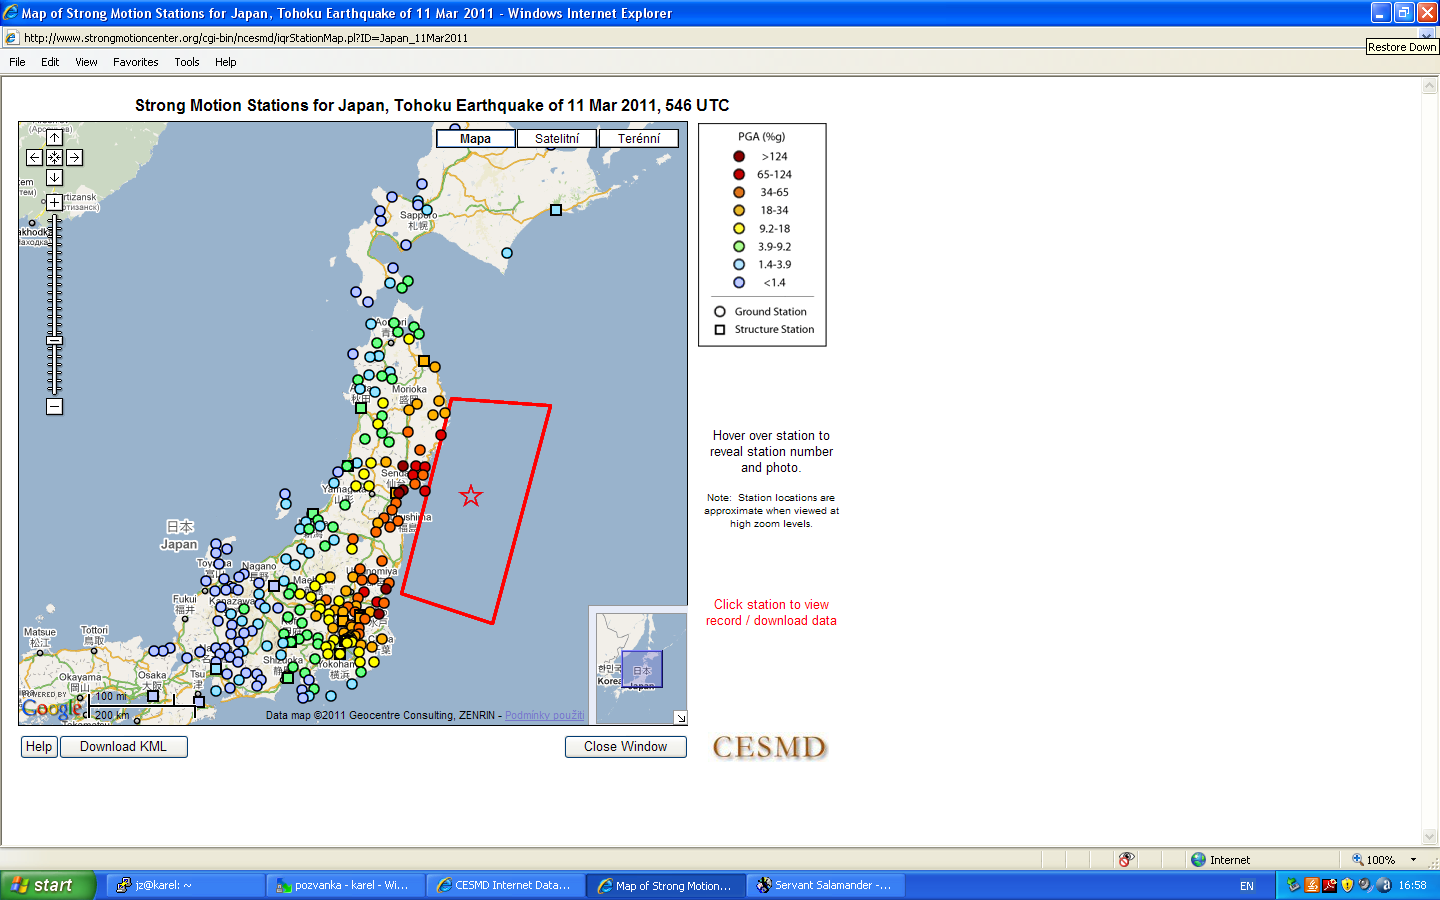
Task: Click the CESMD logo
Action: pyautogui.click(x=769, y=748)
